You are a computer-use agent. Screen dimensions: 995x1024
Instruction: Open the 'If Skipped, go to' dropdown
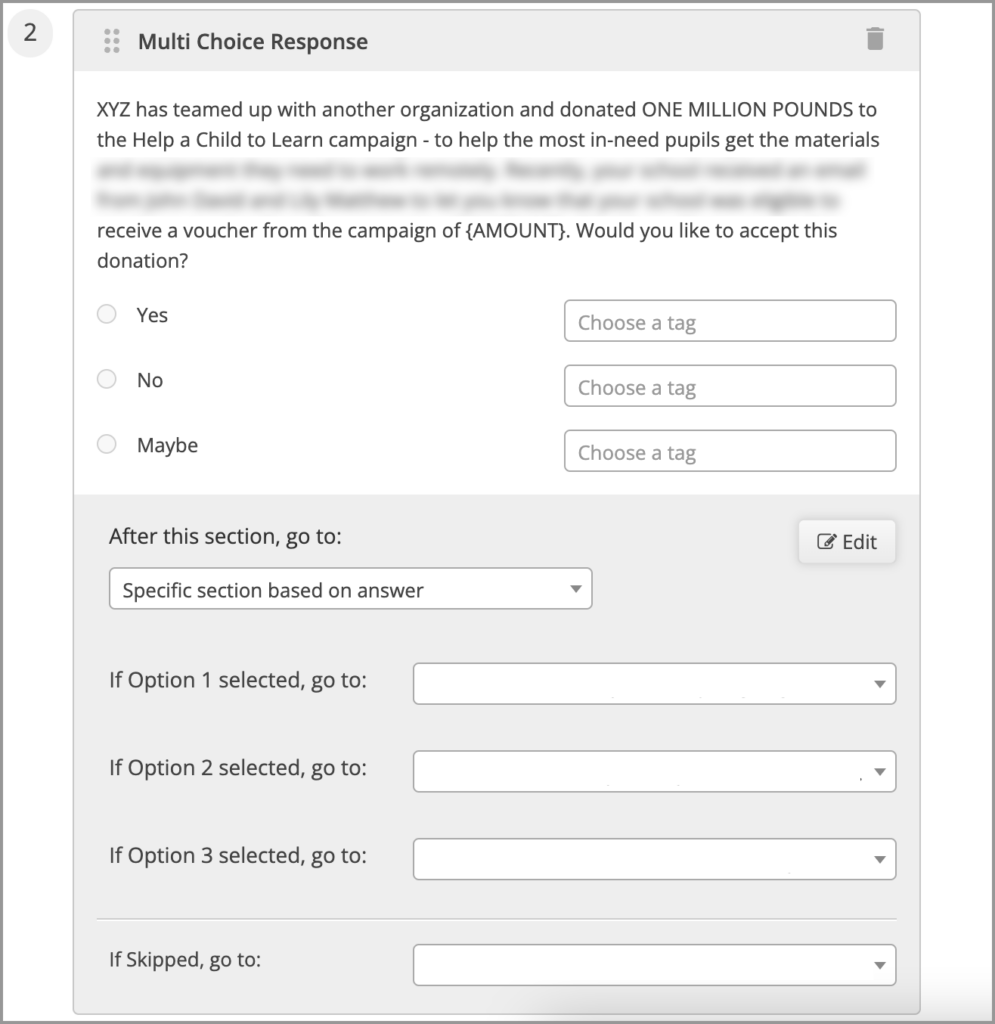[x=654, y=965]
